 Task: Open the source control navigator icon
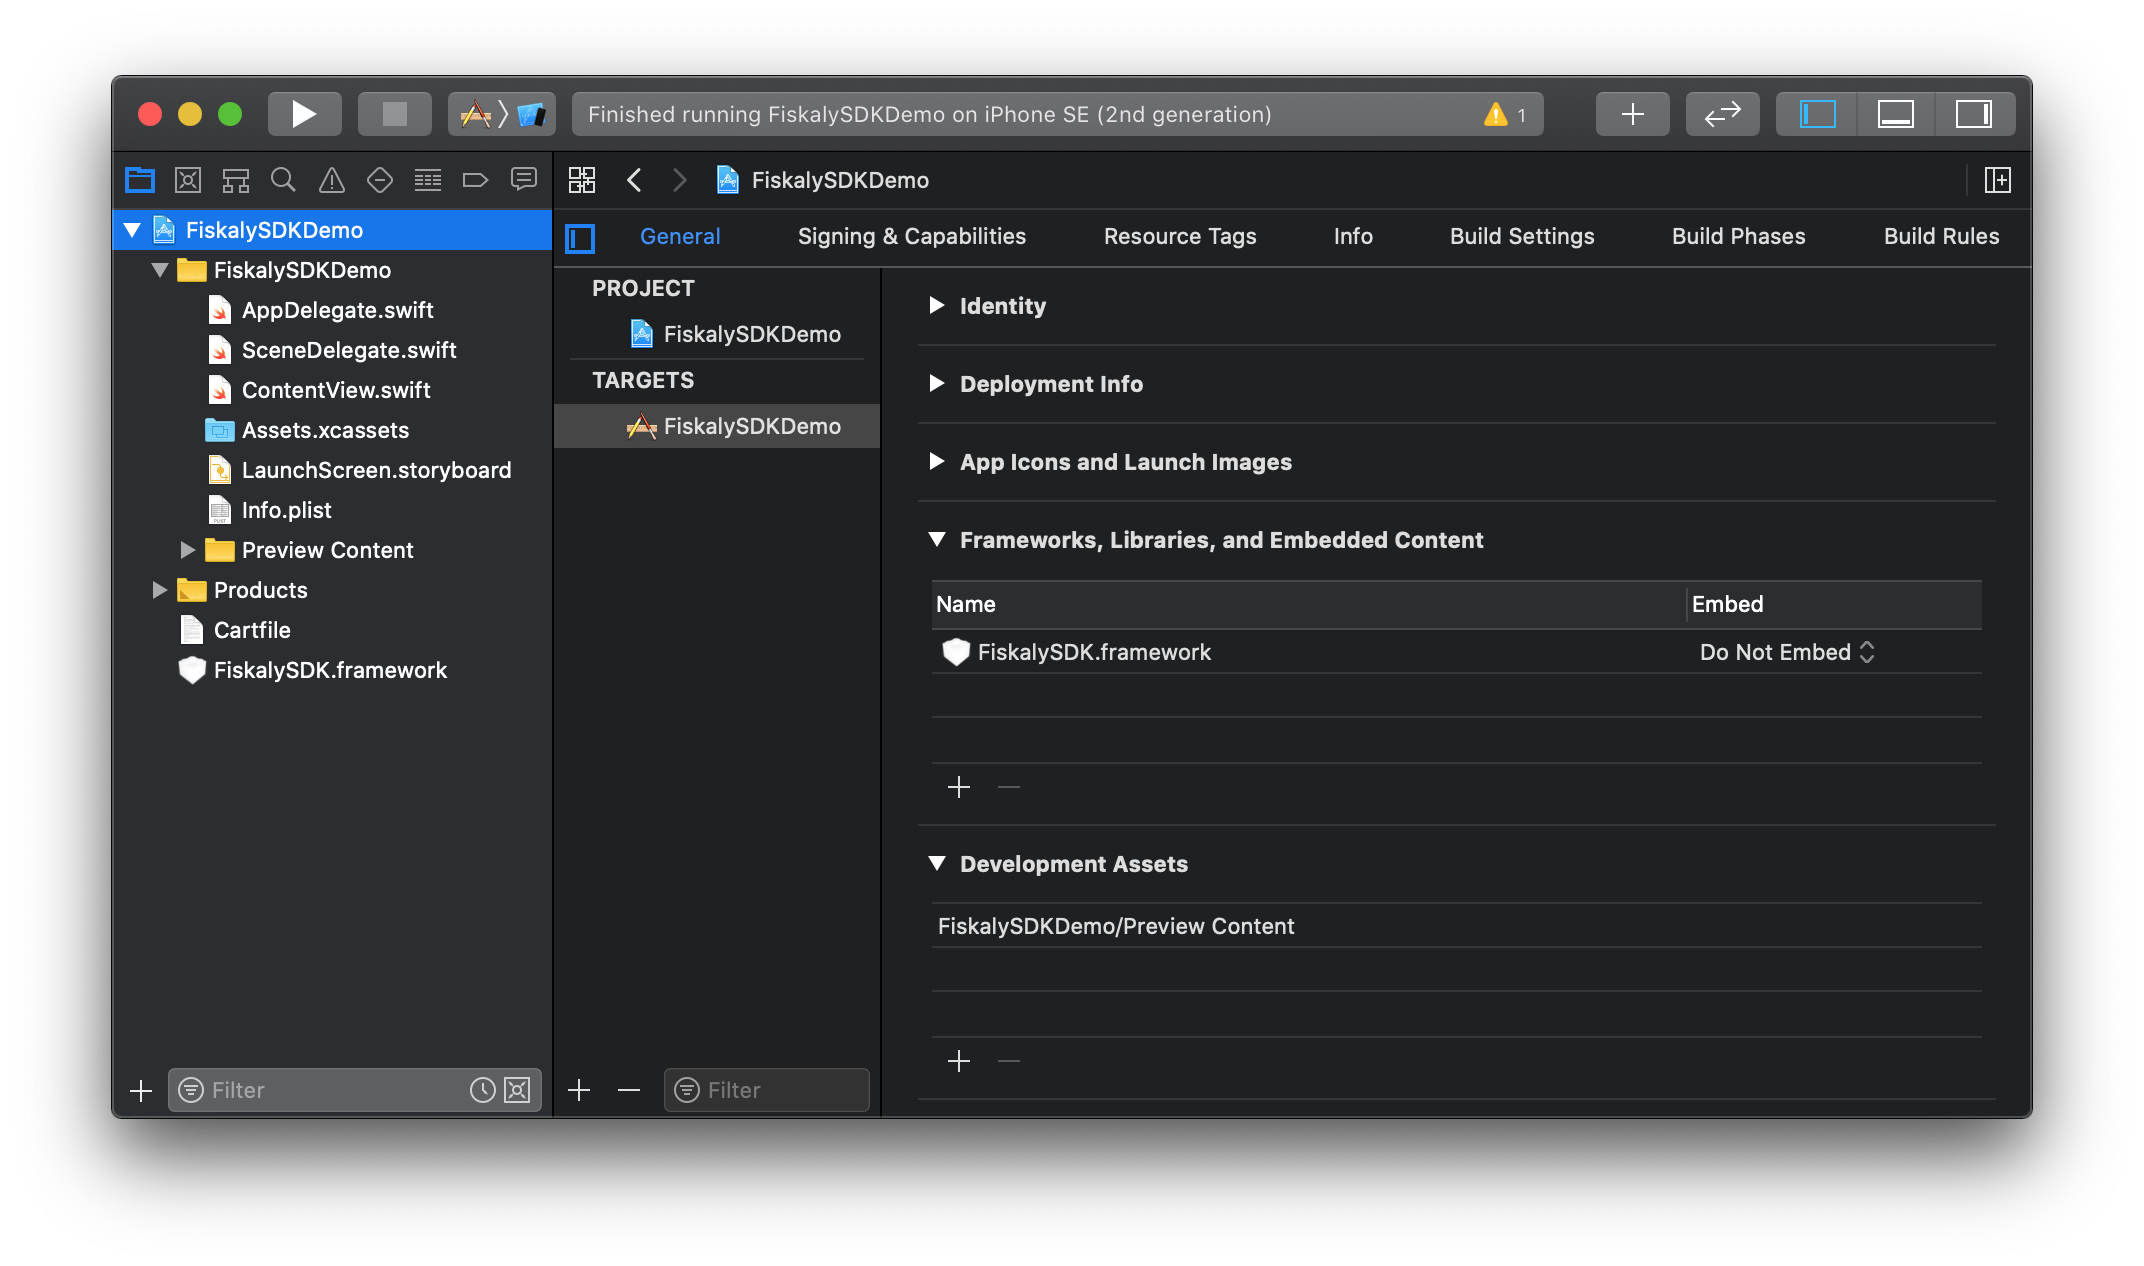coord(188,180)
